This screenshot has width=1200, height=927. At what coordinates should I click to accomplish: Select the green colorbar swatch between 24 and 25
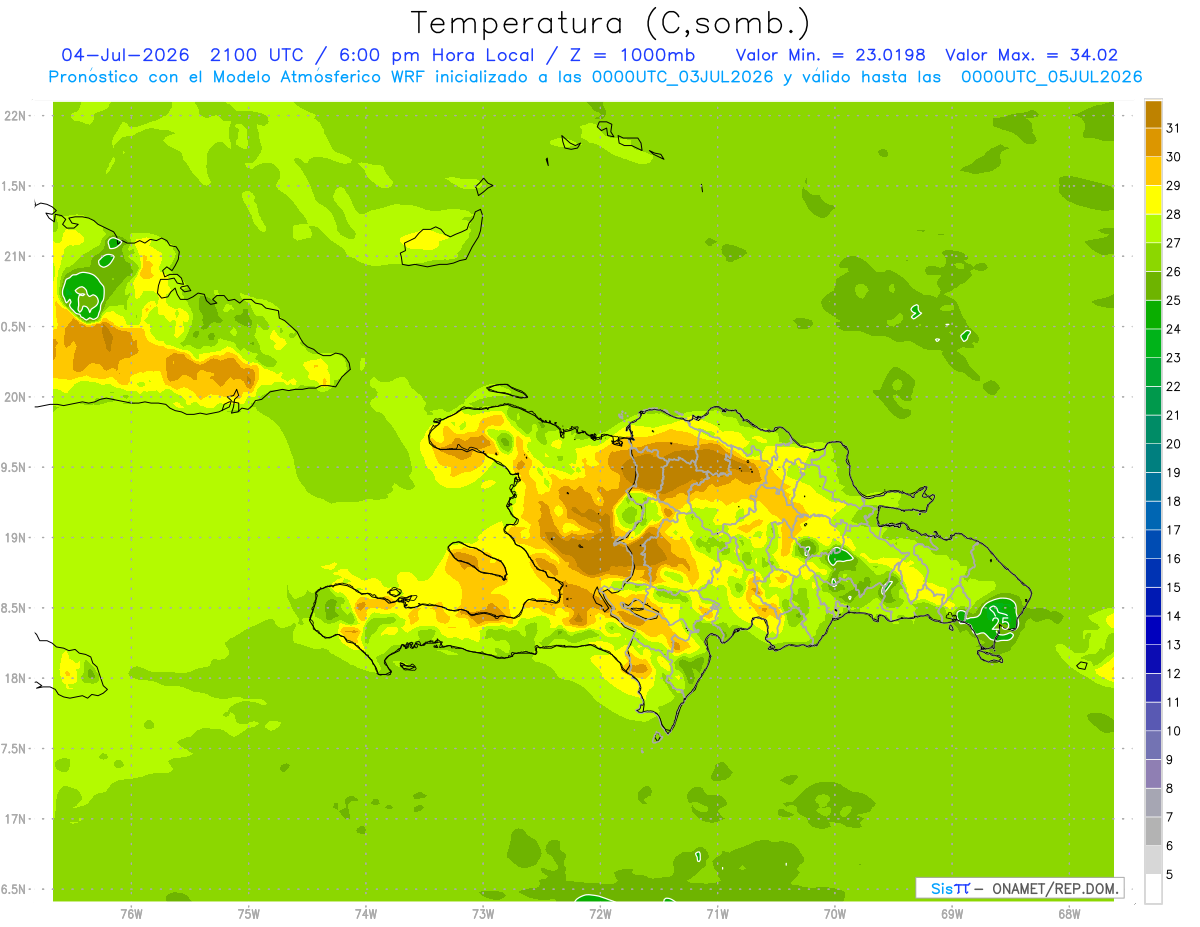tap(1153, 314)
